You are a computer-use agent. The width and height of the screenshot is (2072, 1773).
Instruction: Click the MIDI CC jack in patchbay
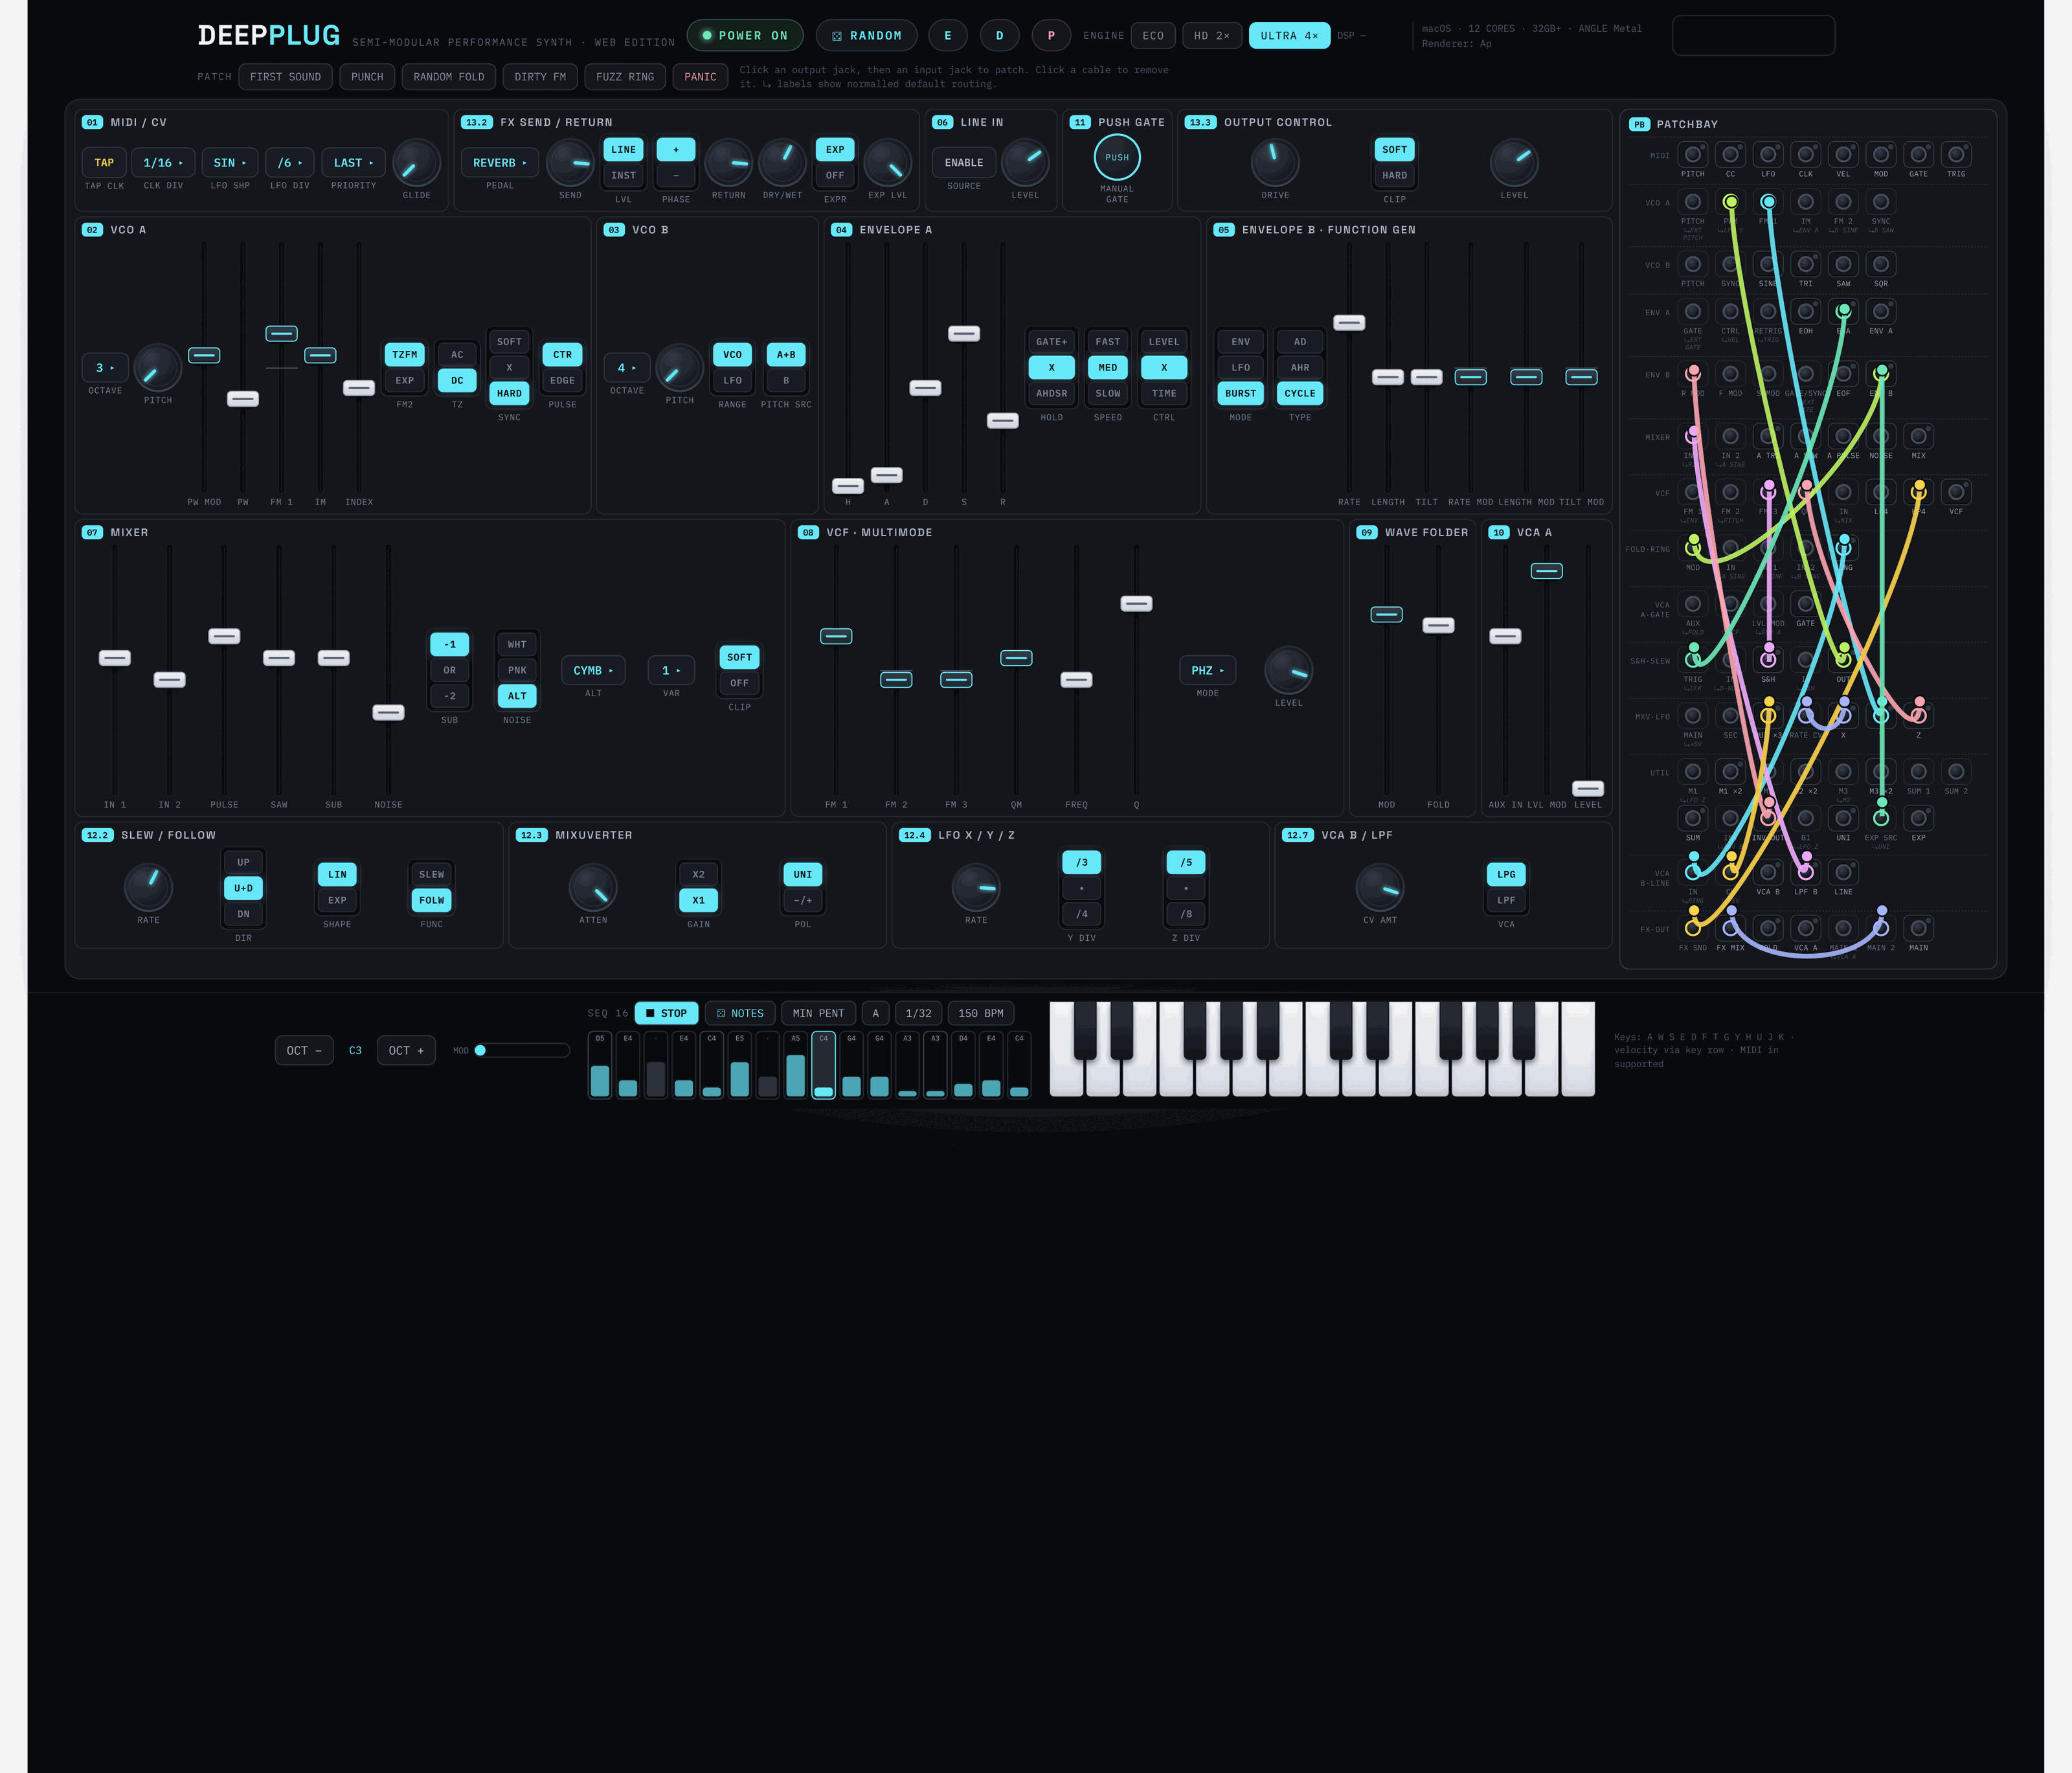click(x=1730, y=155)
